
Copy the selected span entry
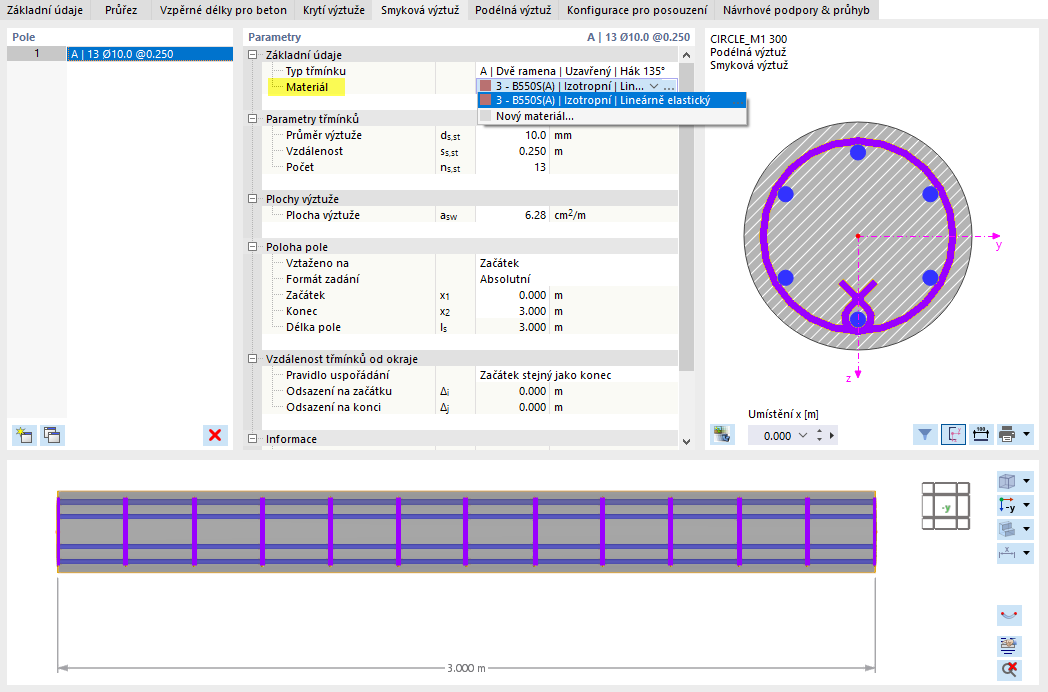[x=52, y=435]
